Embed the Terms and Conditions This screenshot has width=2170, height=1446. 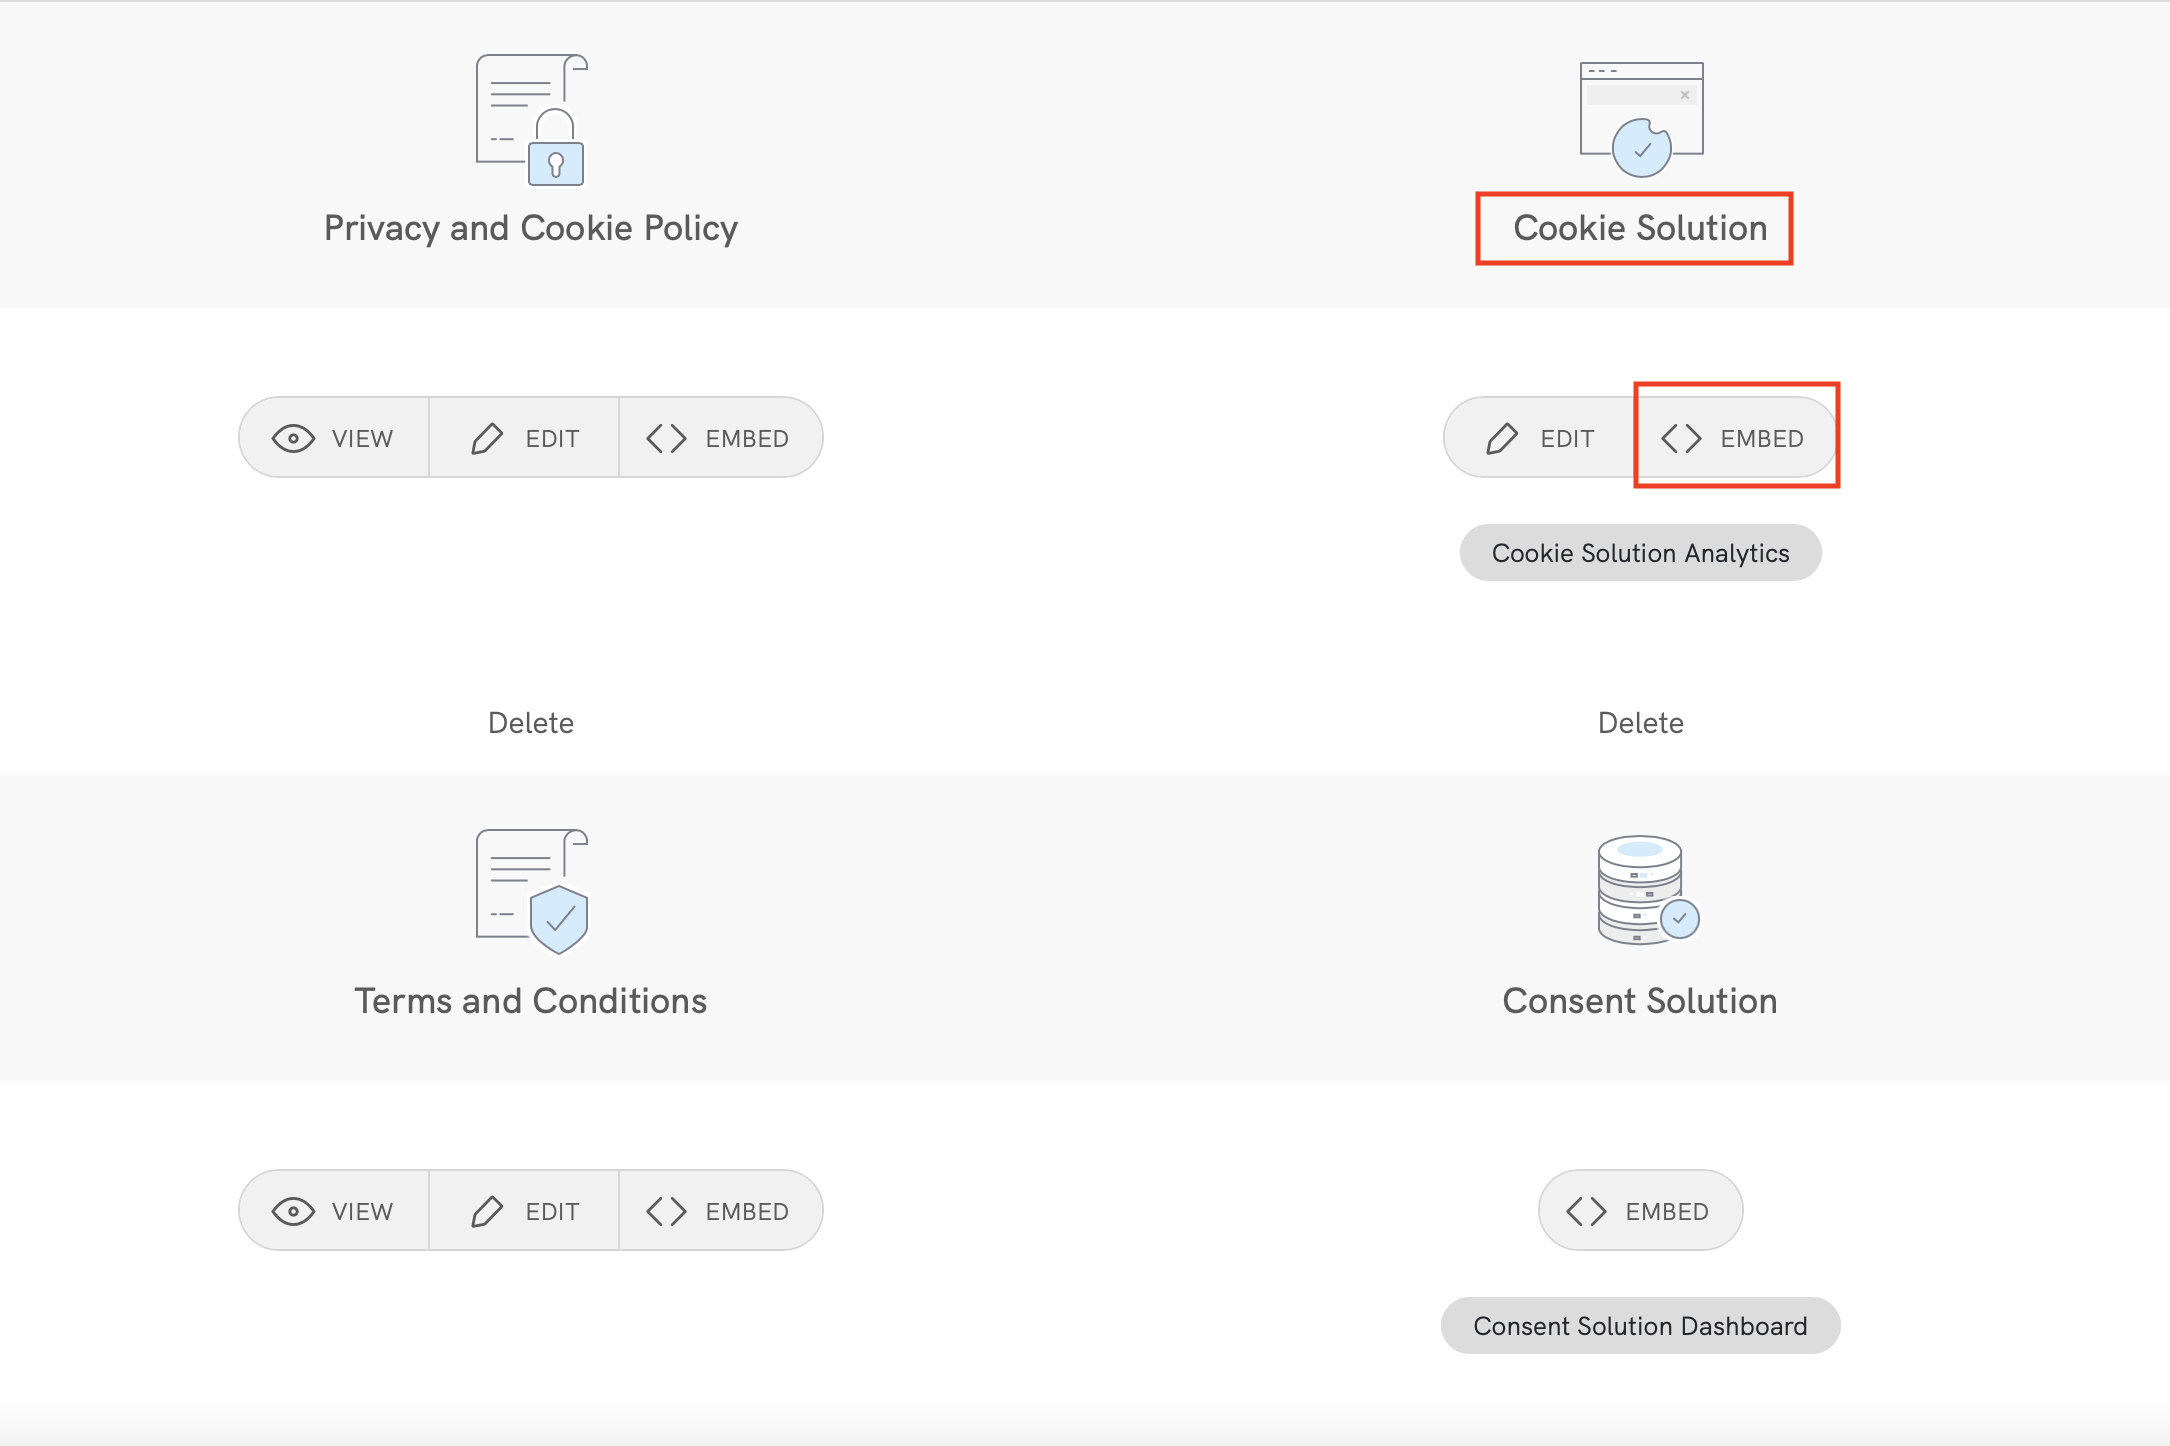[x=721, y=1210]
